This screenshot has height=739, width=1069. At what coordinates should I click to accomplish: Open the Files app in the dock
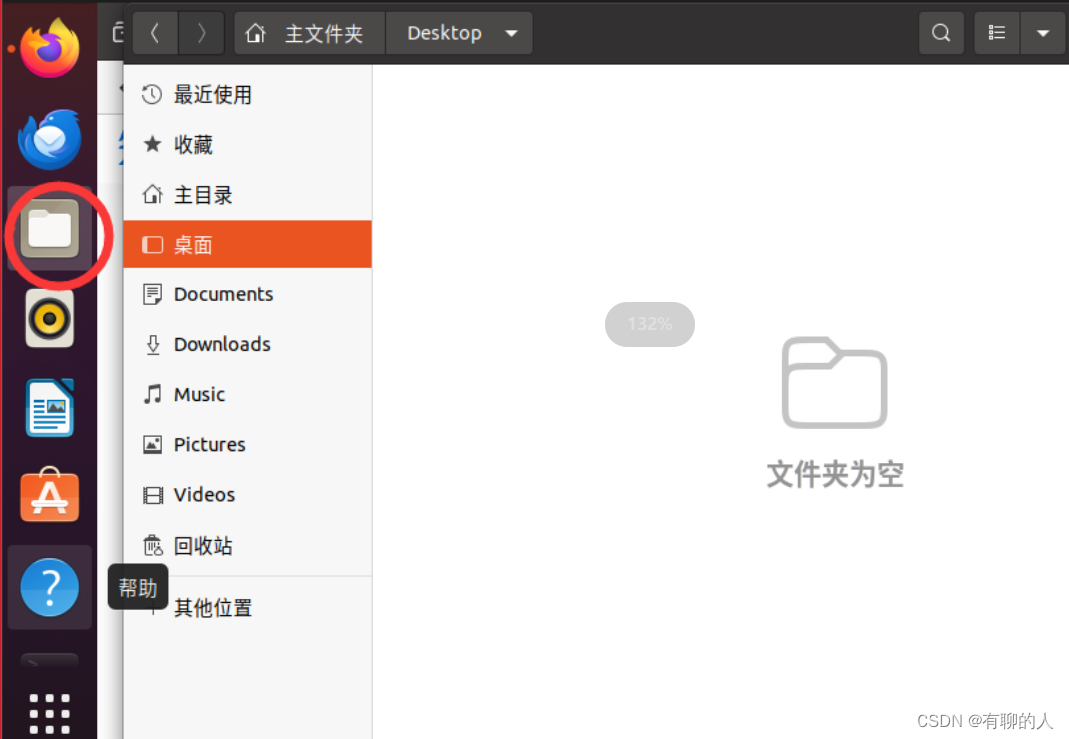pos(49,229)
